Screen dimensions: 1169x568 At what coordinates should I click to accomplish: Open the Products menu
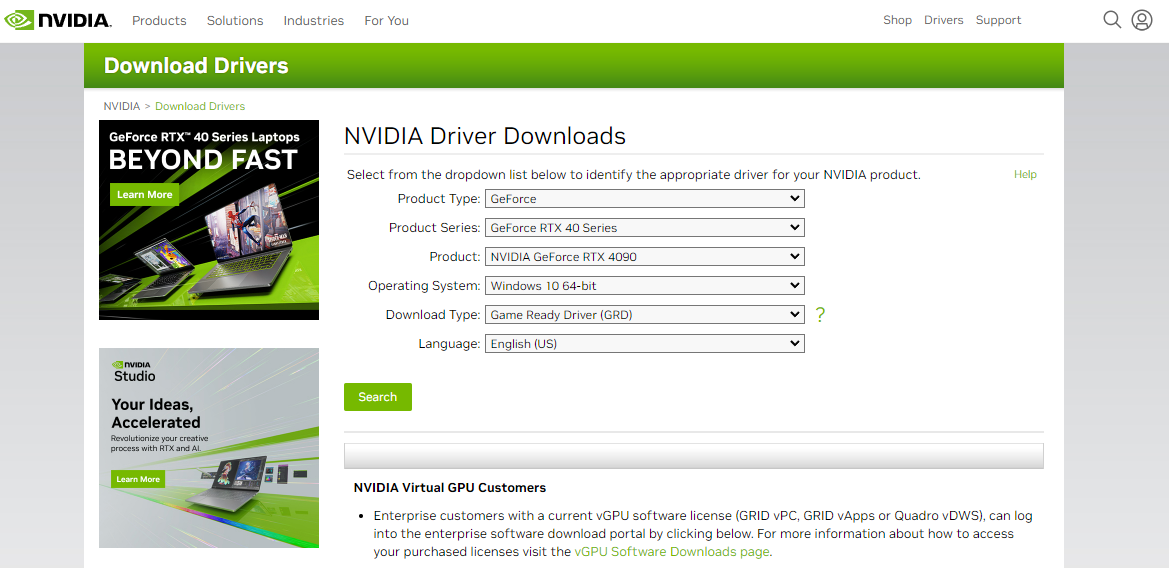[x=159, y=21]
